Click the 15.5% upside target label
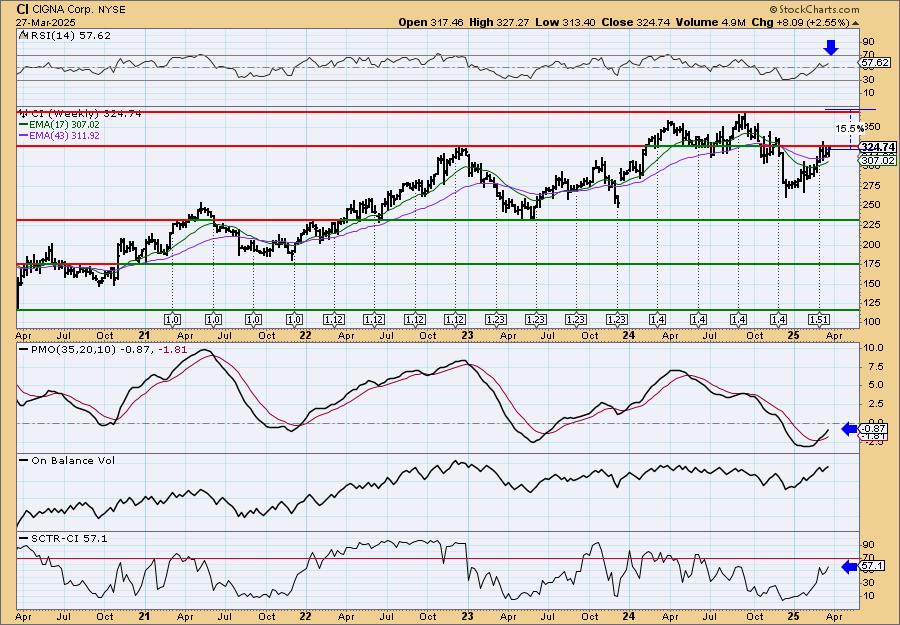Image resolution: width=900 pixels, height=625 pixels. [x=849, y=128]
